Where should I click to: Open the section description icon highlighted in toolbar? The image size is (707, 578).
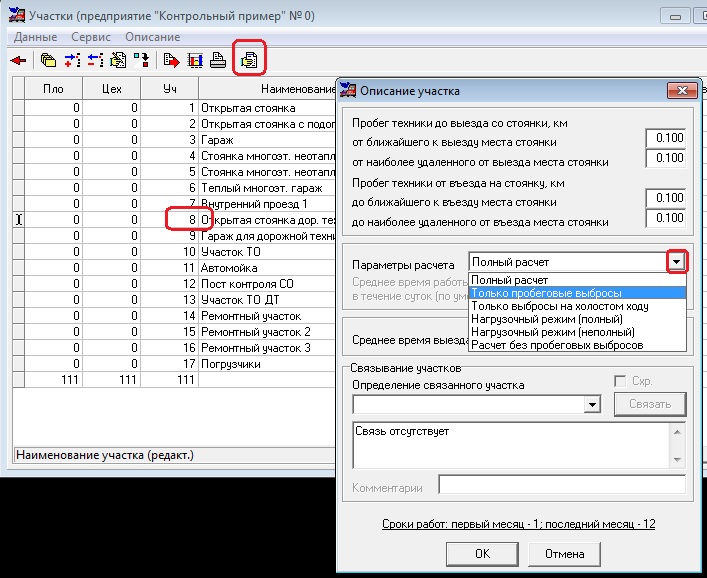[x=248, y=60]
